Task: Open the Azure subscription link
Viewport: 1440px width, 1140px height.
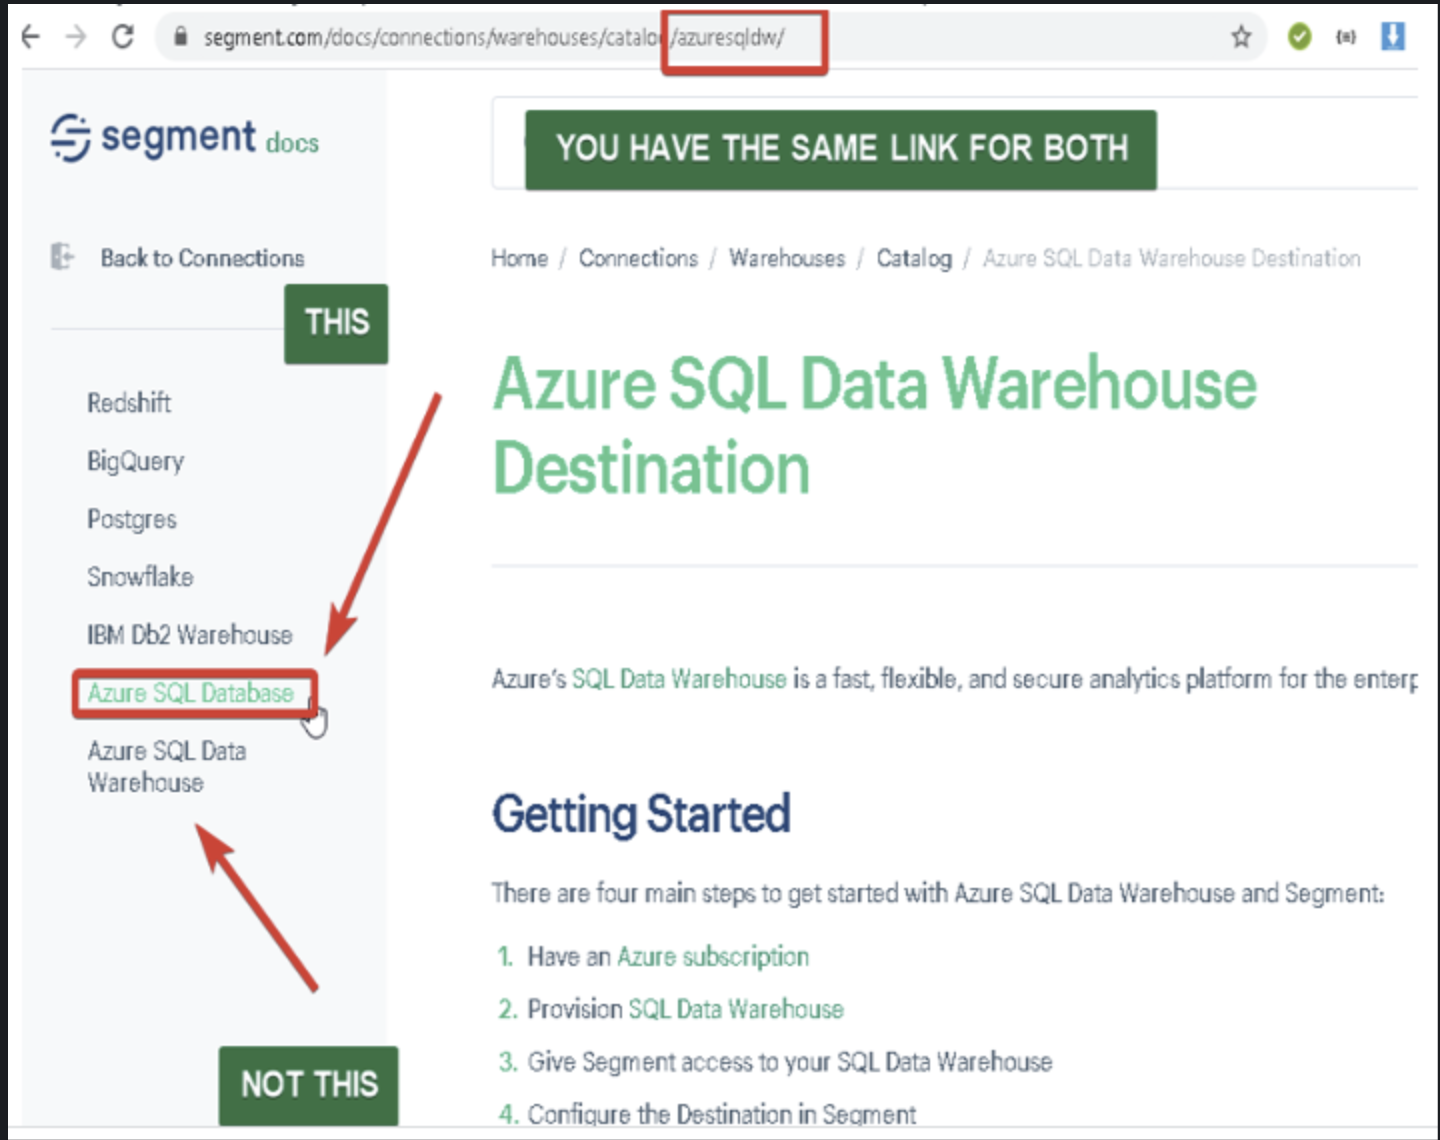Action: pyautogui.click(x=713, y=957)
